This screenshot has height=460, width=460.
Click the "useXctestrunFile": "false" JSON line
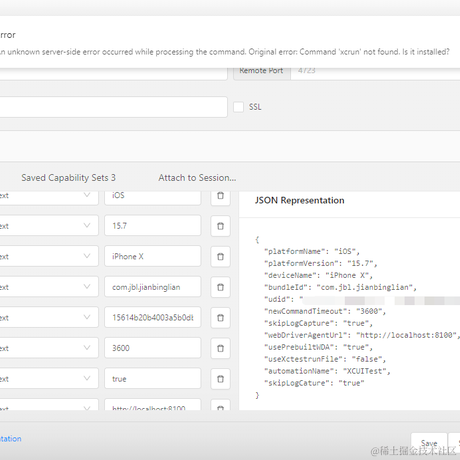[x=325, y=359]
